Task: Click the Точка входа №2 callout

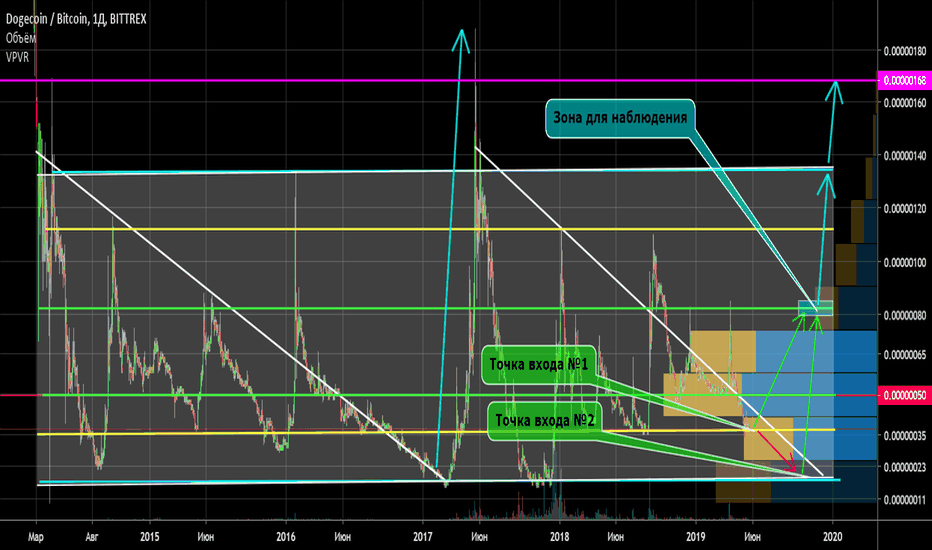Action: click(x=544, y=421)
